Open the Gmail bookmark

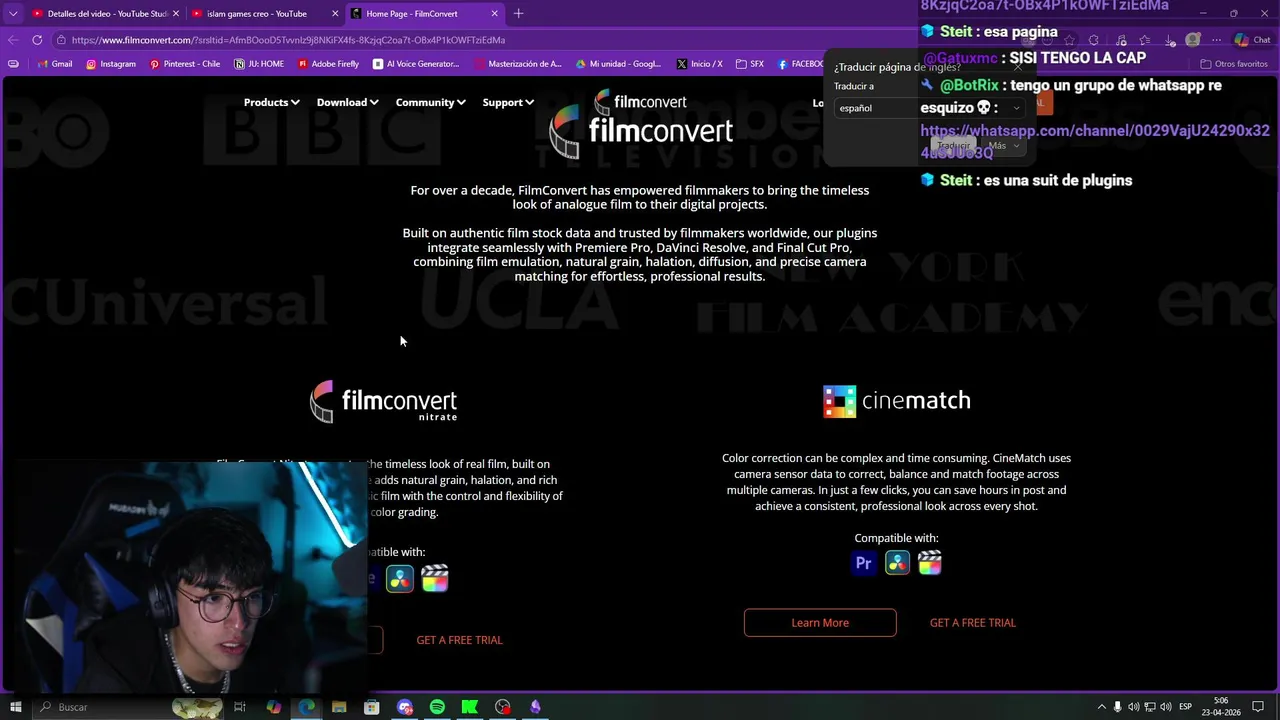tap(54, 64)
